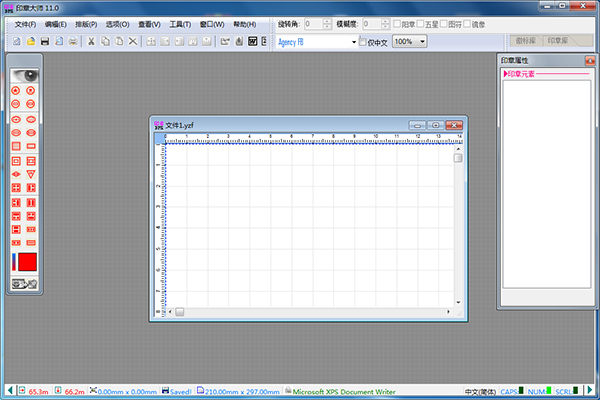Check the 仅中文 checkbox
Screen dimensions: 600x400
tap(364, 41)
